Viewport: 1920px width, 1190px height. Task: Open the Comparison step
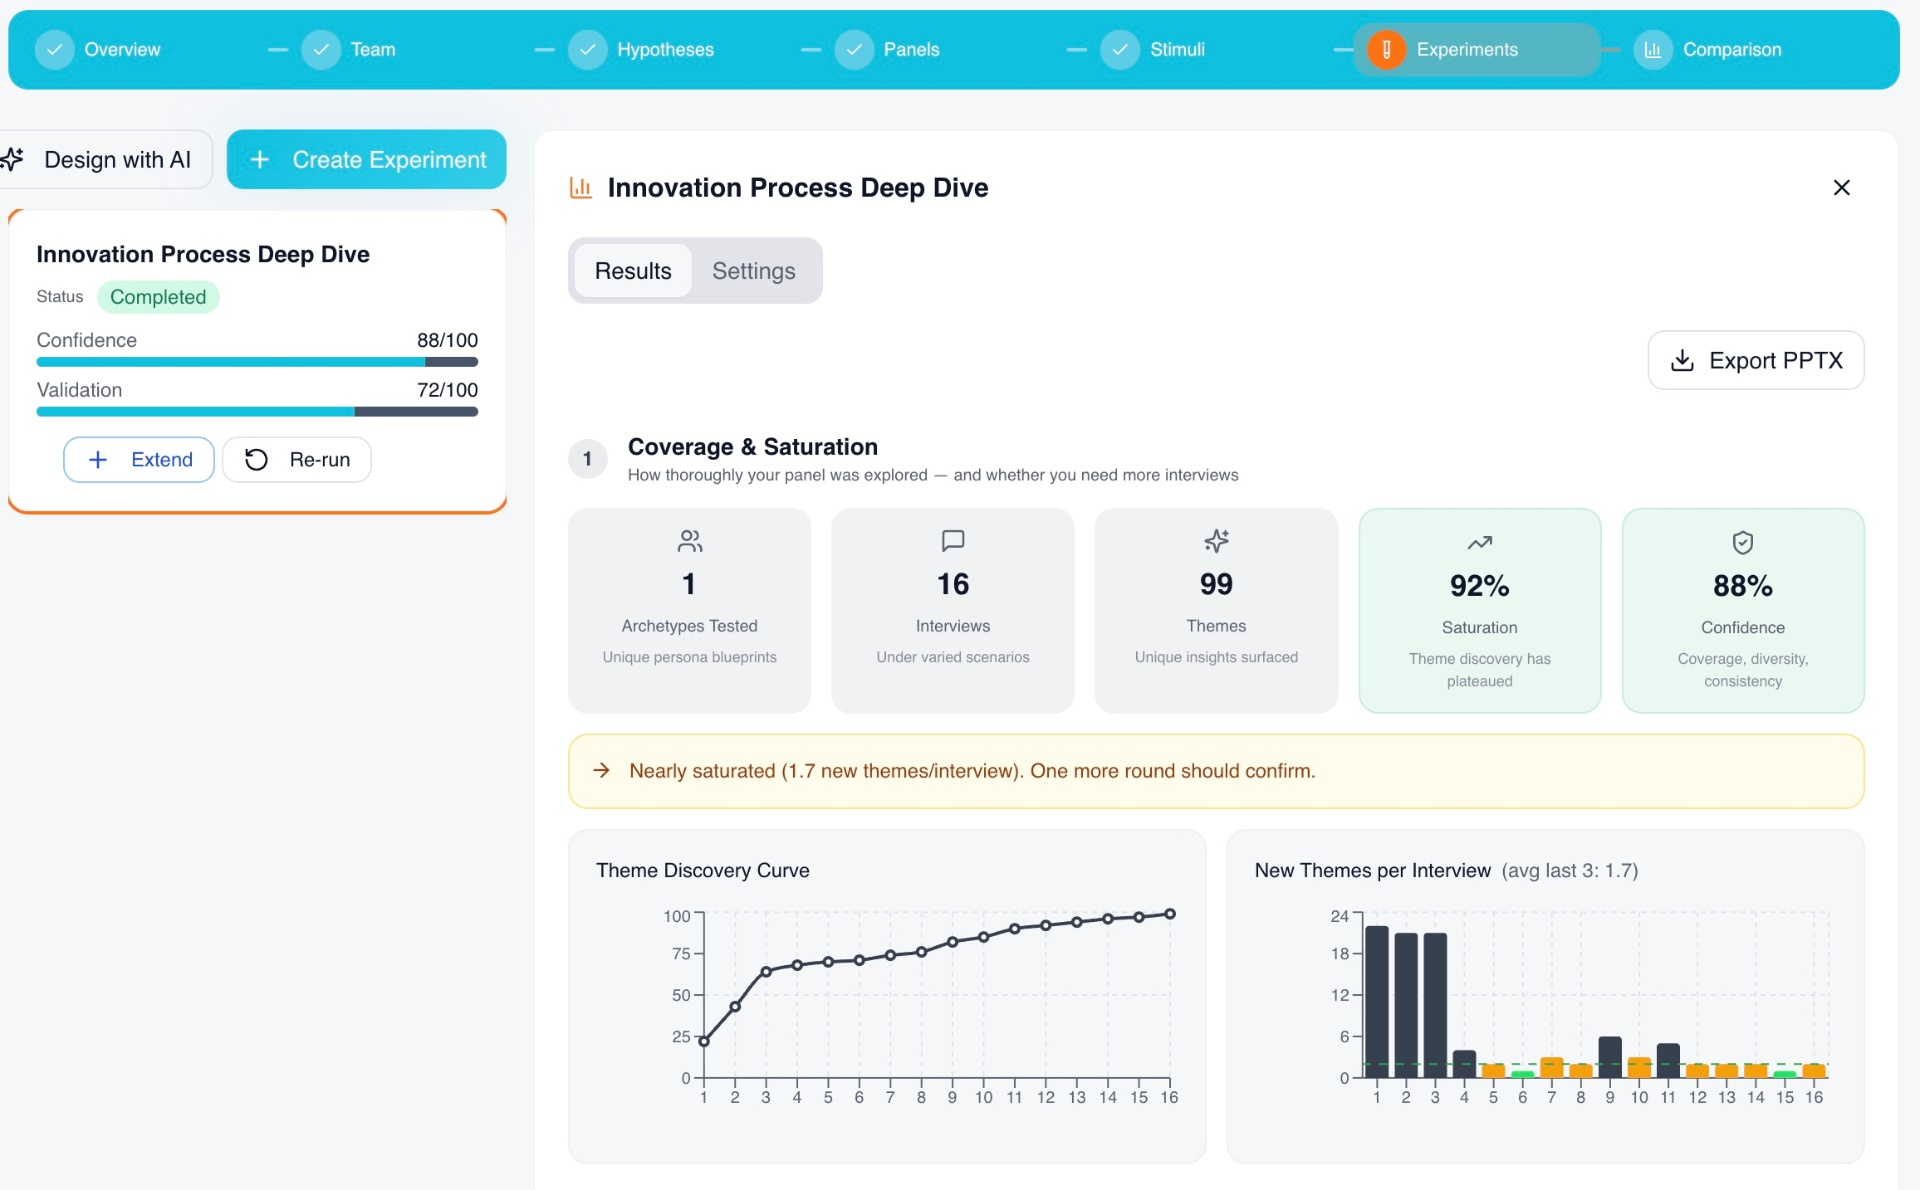tap(1708, 49)
